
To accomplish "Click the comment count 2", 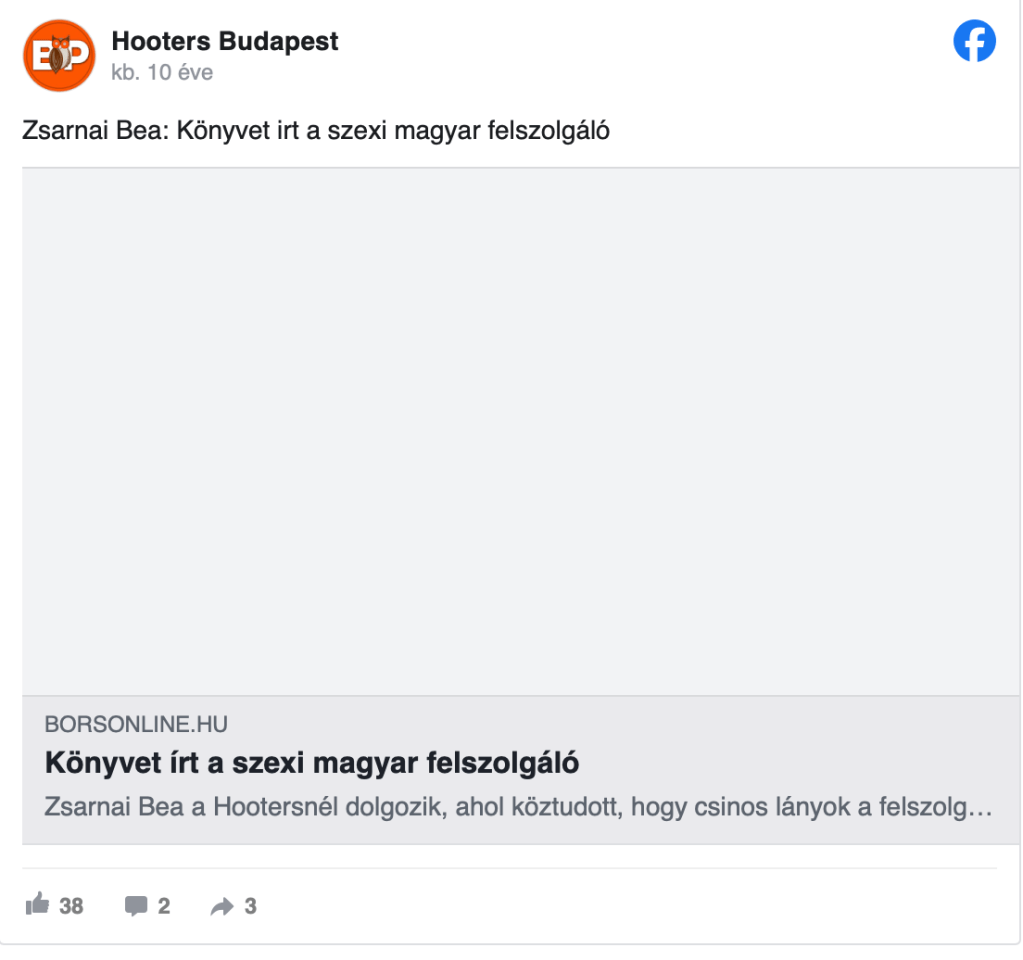I will coord(164,906).
